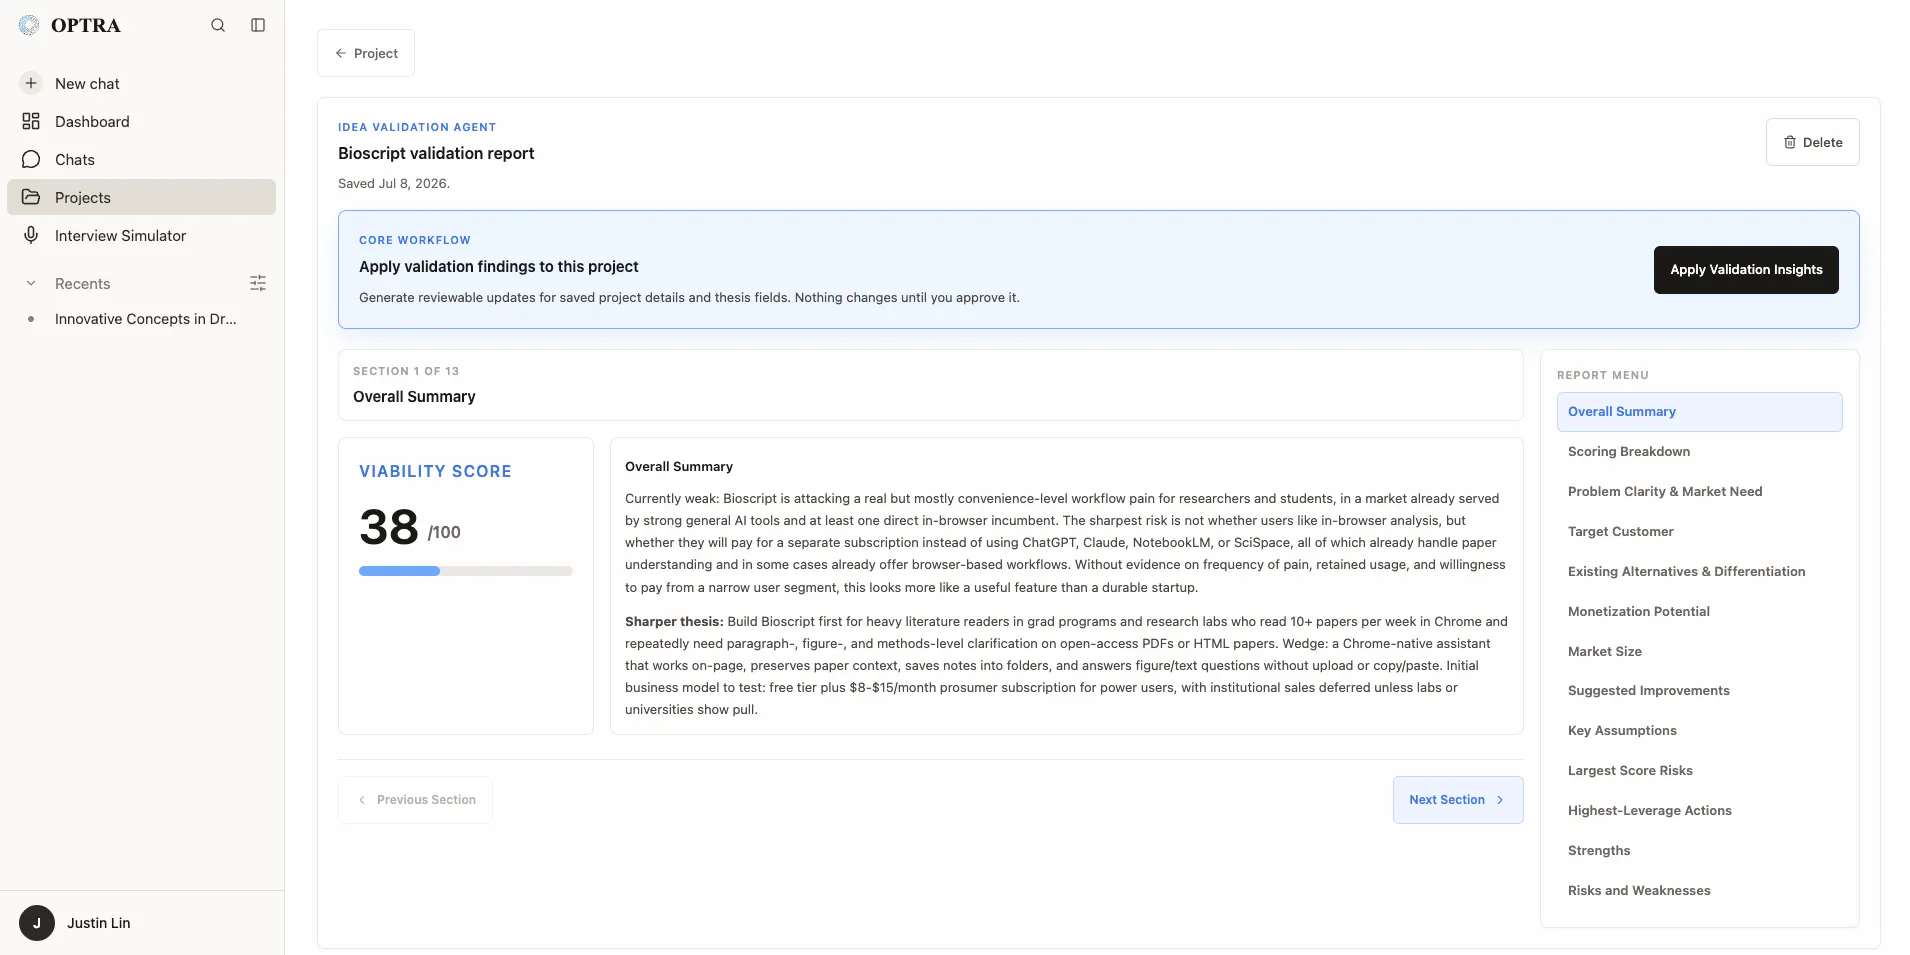The height and width of the screenshot is (955, 1910).
Task: Click the Chats bubble icon
Action: (x=31, y=159)
